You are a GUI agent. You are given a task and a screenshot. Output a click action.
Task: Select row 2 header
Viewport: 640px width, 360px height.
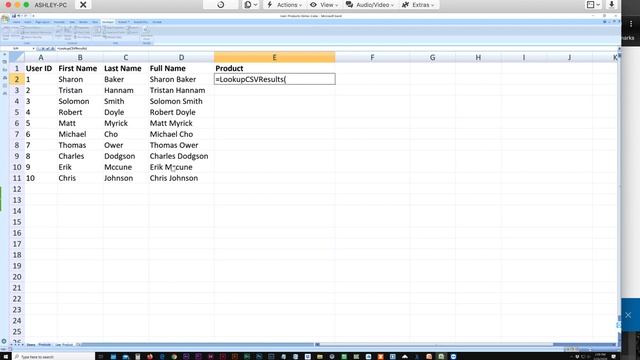(17, 79)
